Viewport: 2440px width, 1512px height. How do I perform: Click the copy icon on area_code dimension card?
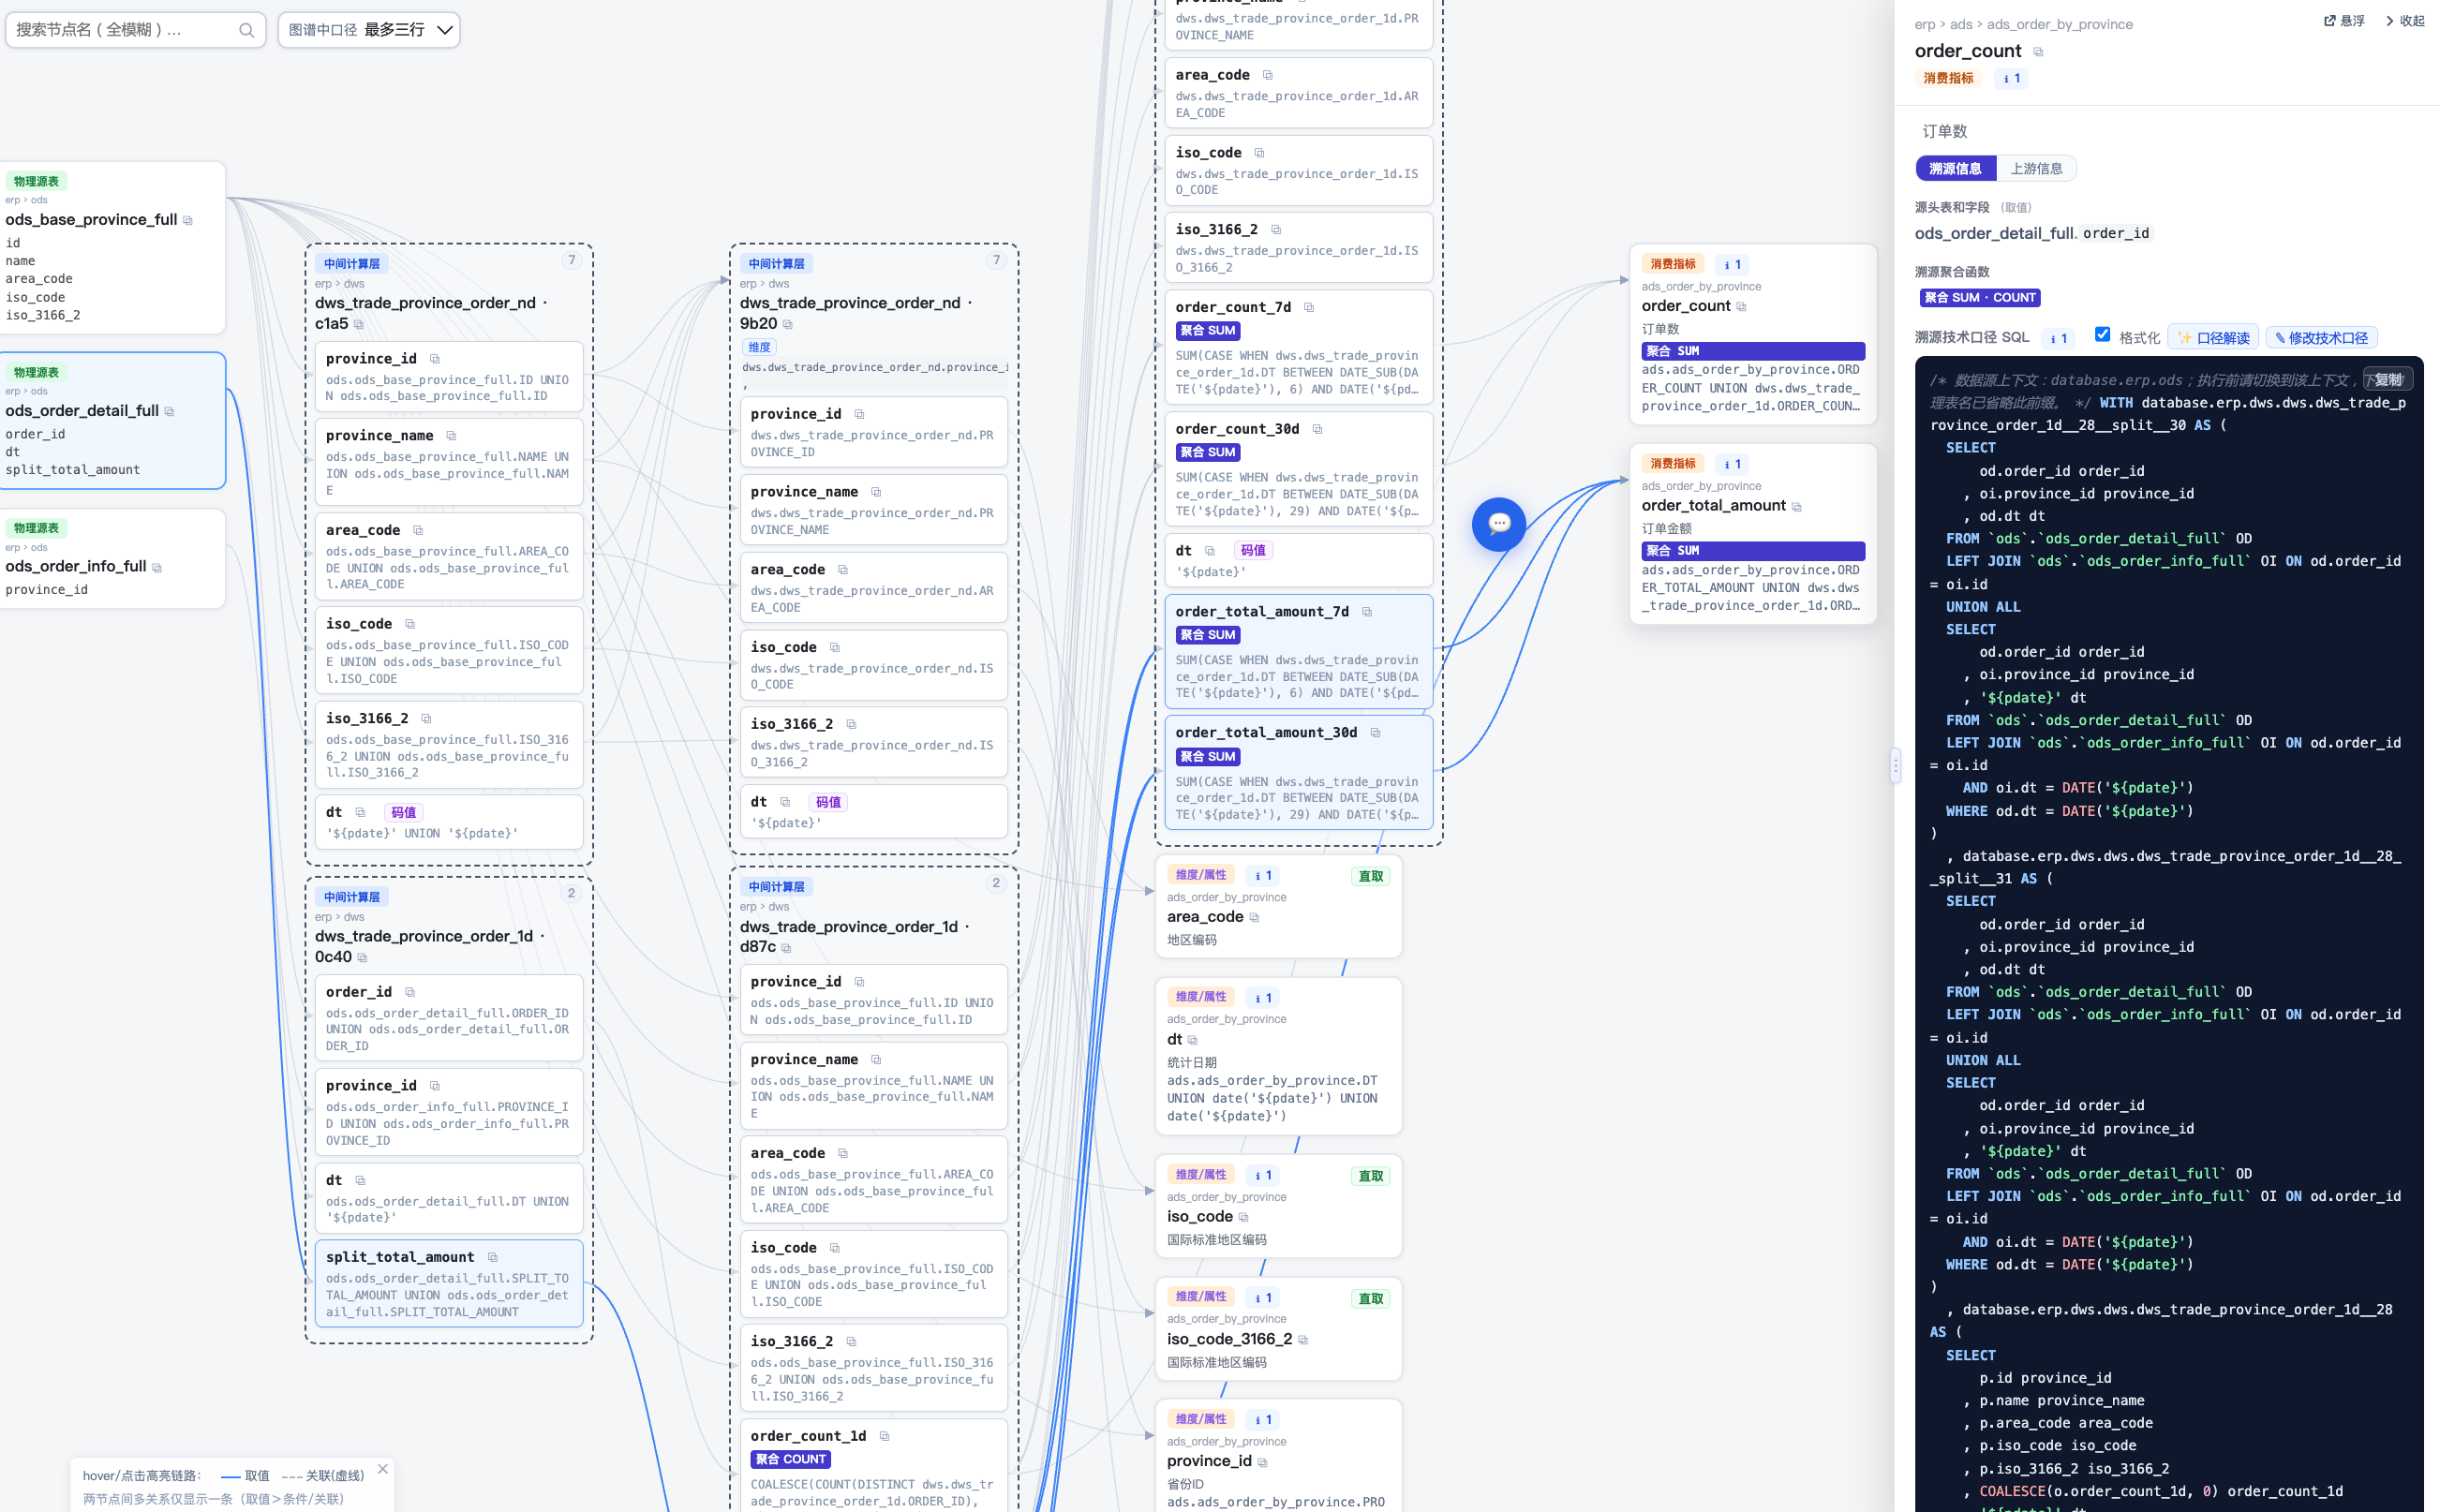(x=1254, y=917)
